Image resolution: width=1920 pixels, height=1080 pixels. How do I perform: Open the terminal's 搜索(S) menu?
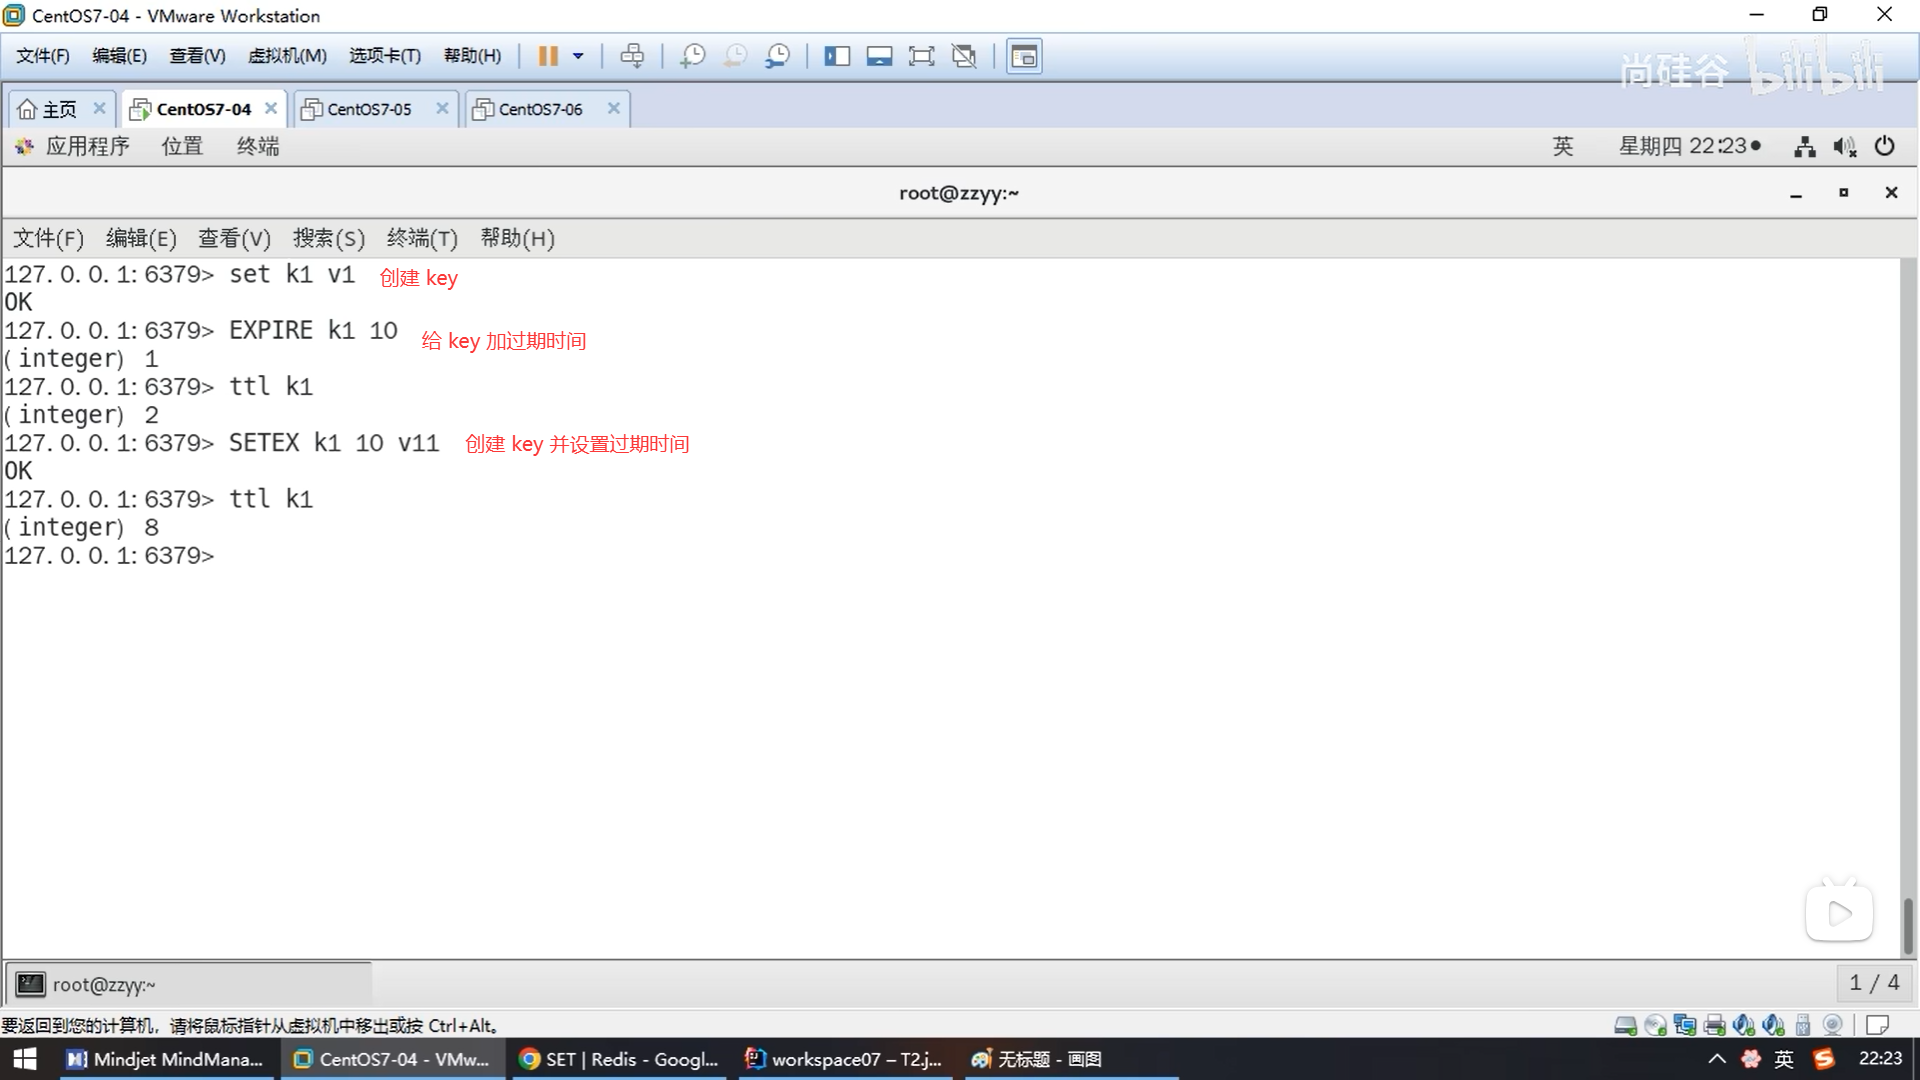click(328, 238)
